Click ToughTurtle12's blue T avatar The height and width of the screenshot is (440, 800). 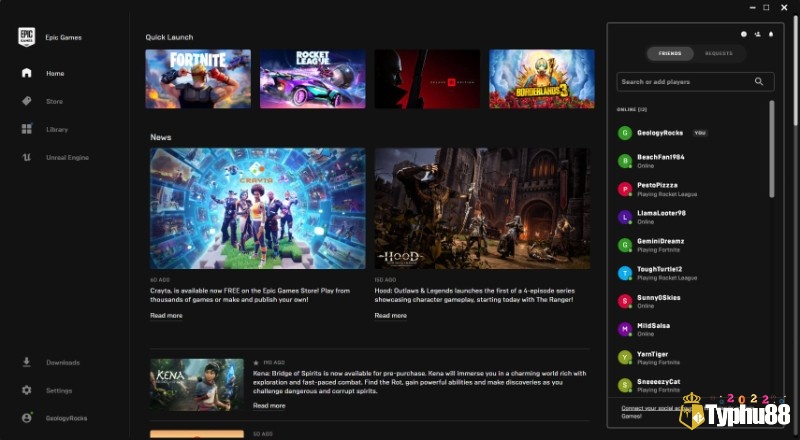625,273
